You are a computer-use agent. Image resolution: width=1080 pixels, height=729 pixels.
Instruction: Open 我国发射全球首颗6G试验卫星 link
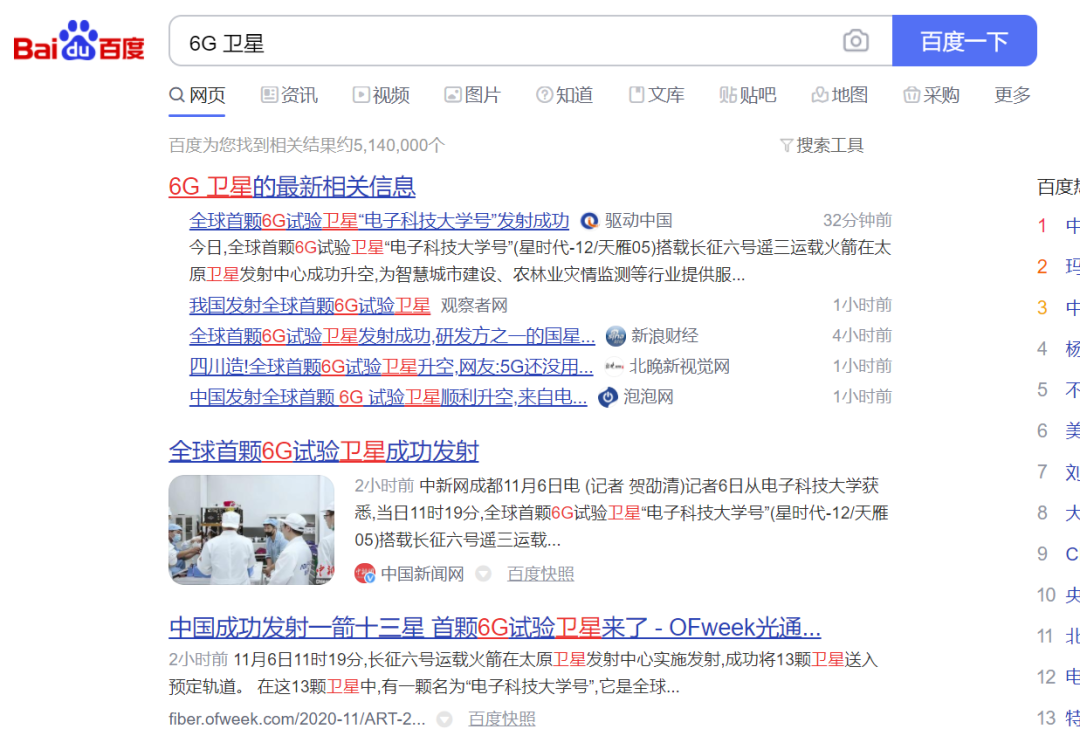pyautogui.click(x=310, y=305)
